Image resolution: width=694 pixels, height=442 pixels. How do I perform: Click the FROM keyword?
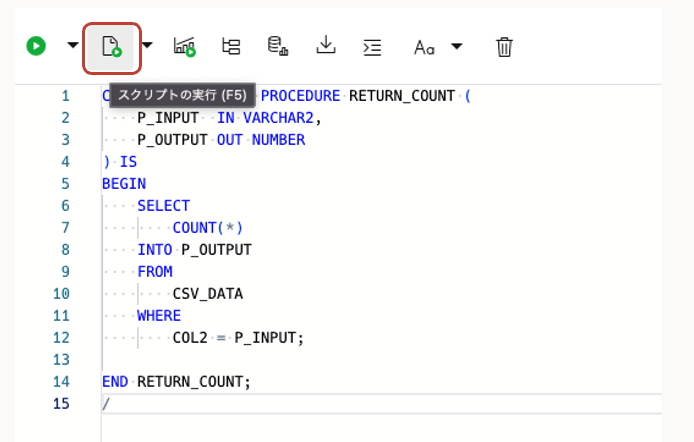[x=154, y=272]
